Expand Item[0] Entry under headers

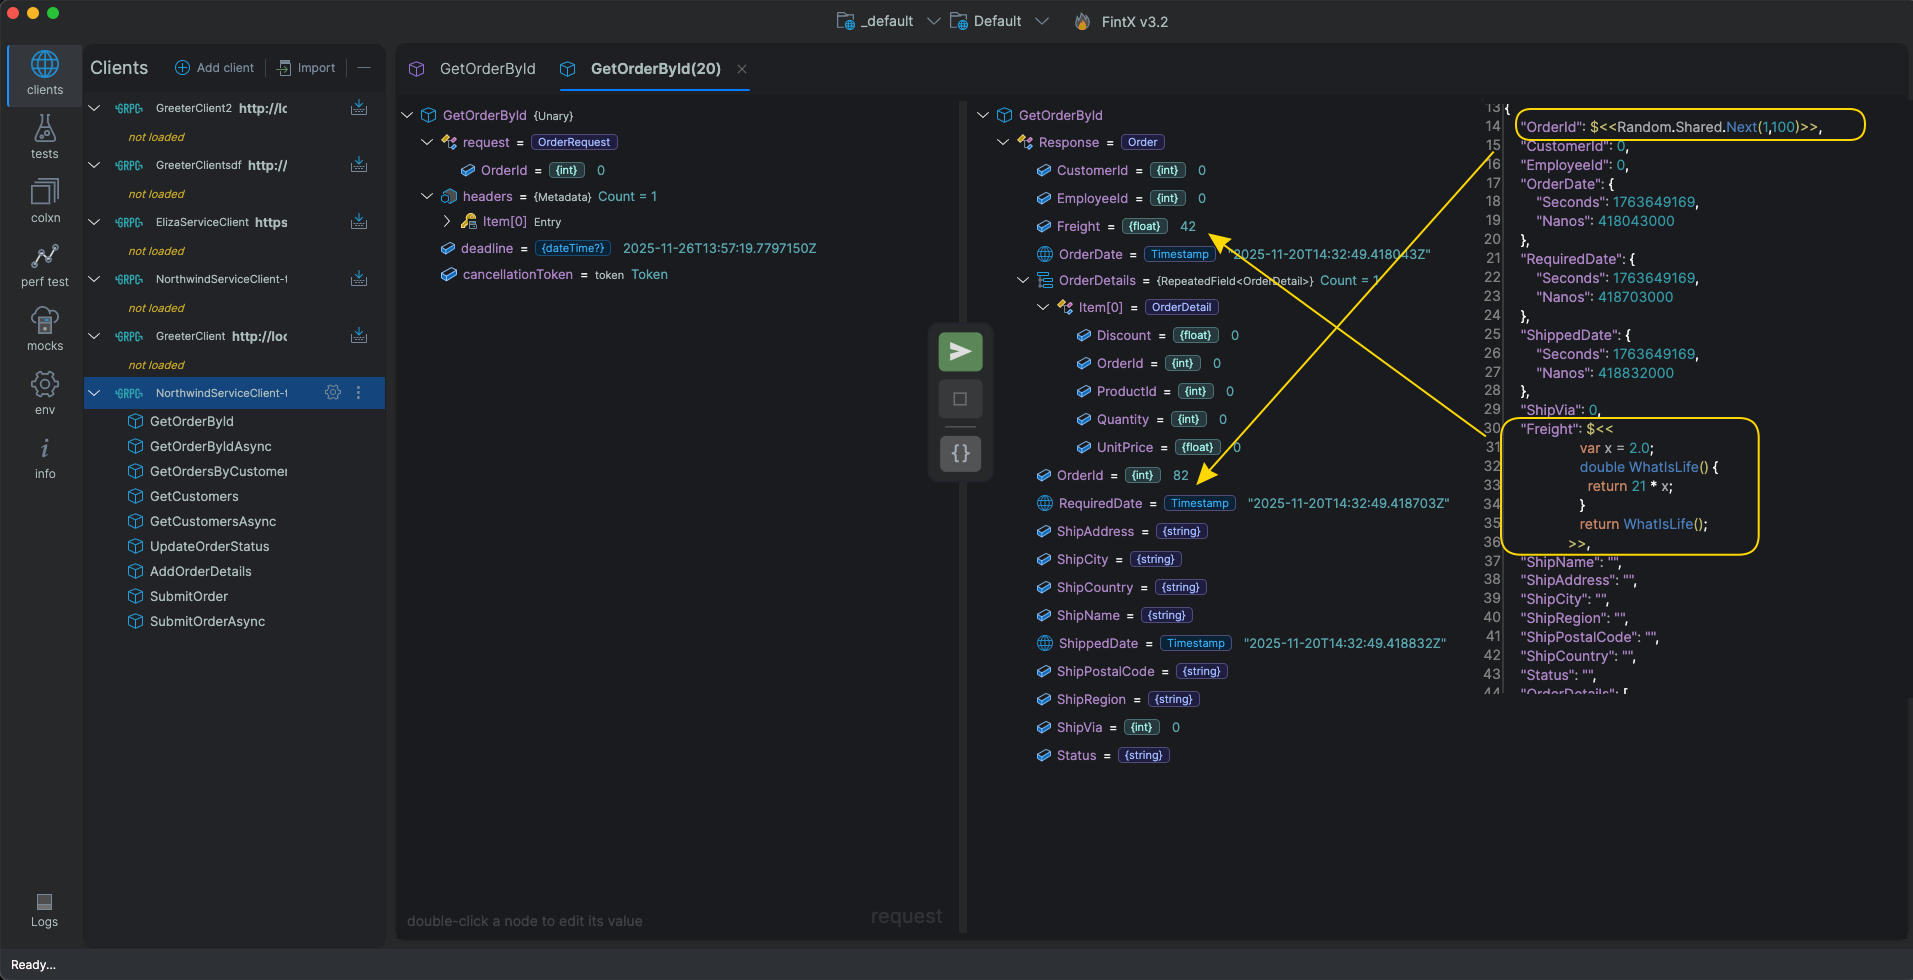coord(447,222)
